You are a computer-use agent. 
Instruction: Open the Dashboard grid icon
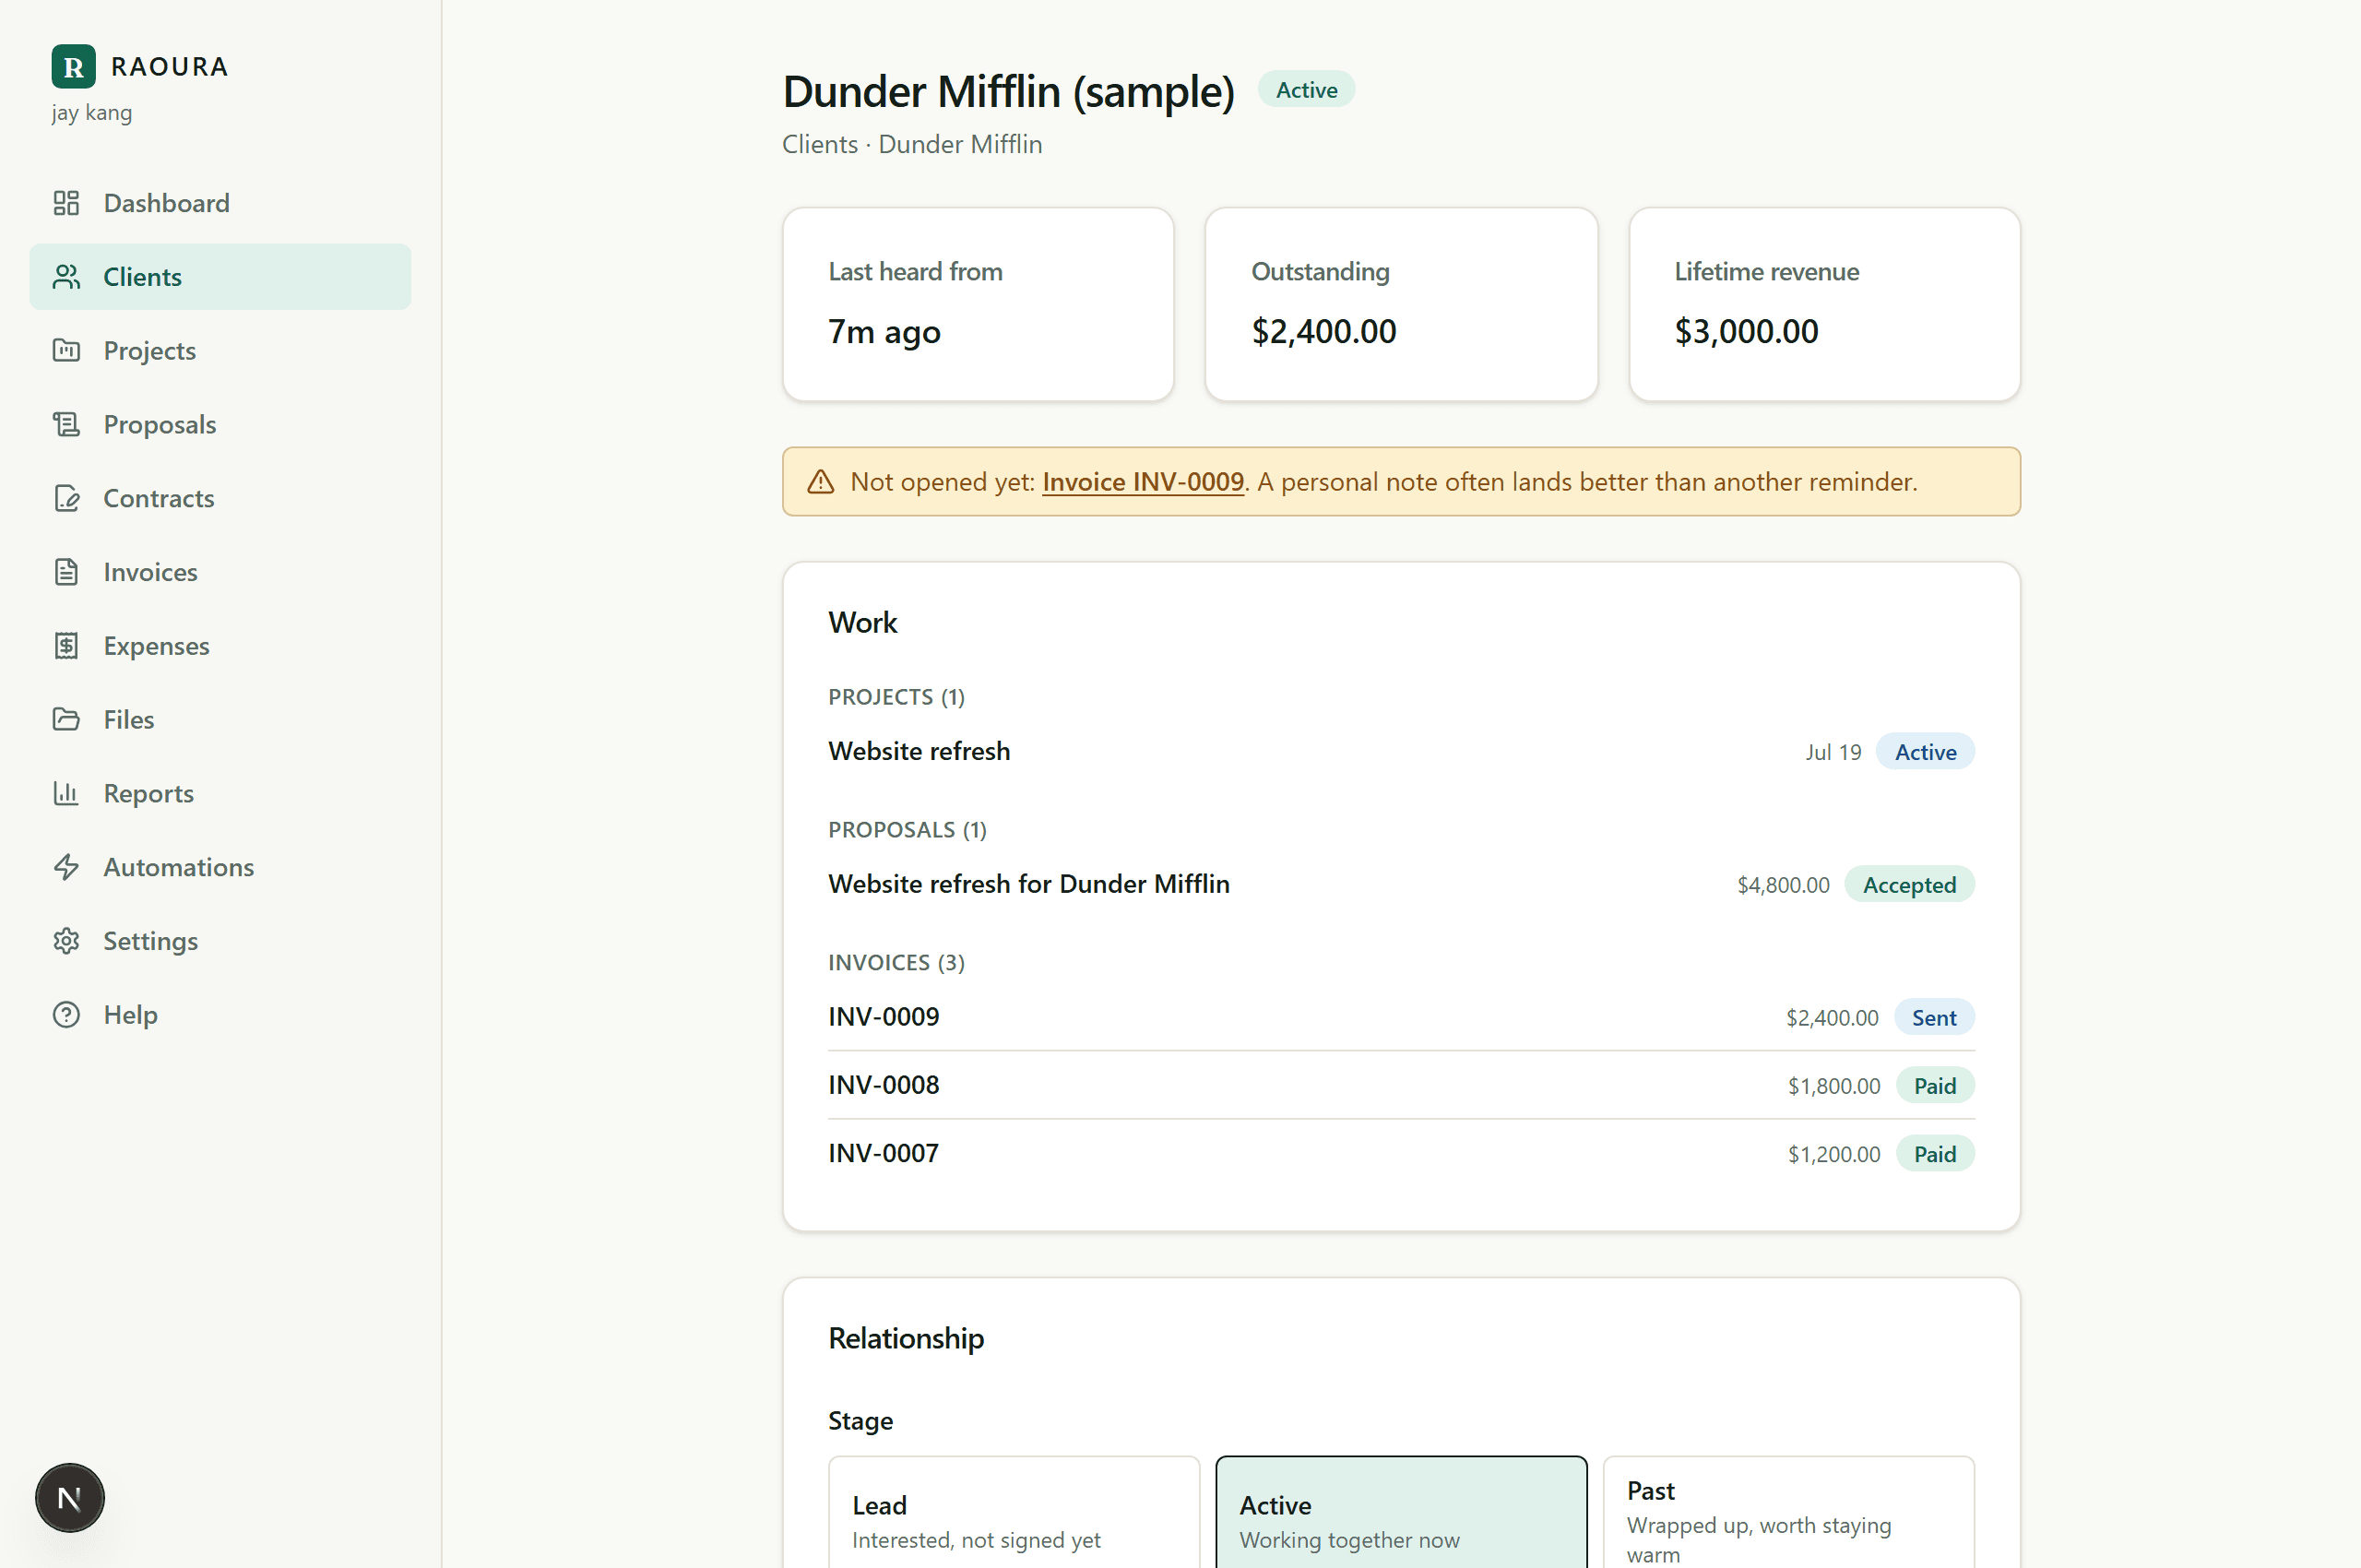click(66, 203)
